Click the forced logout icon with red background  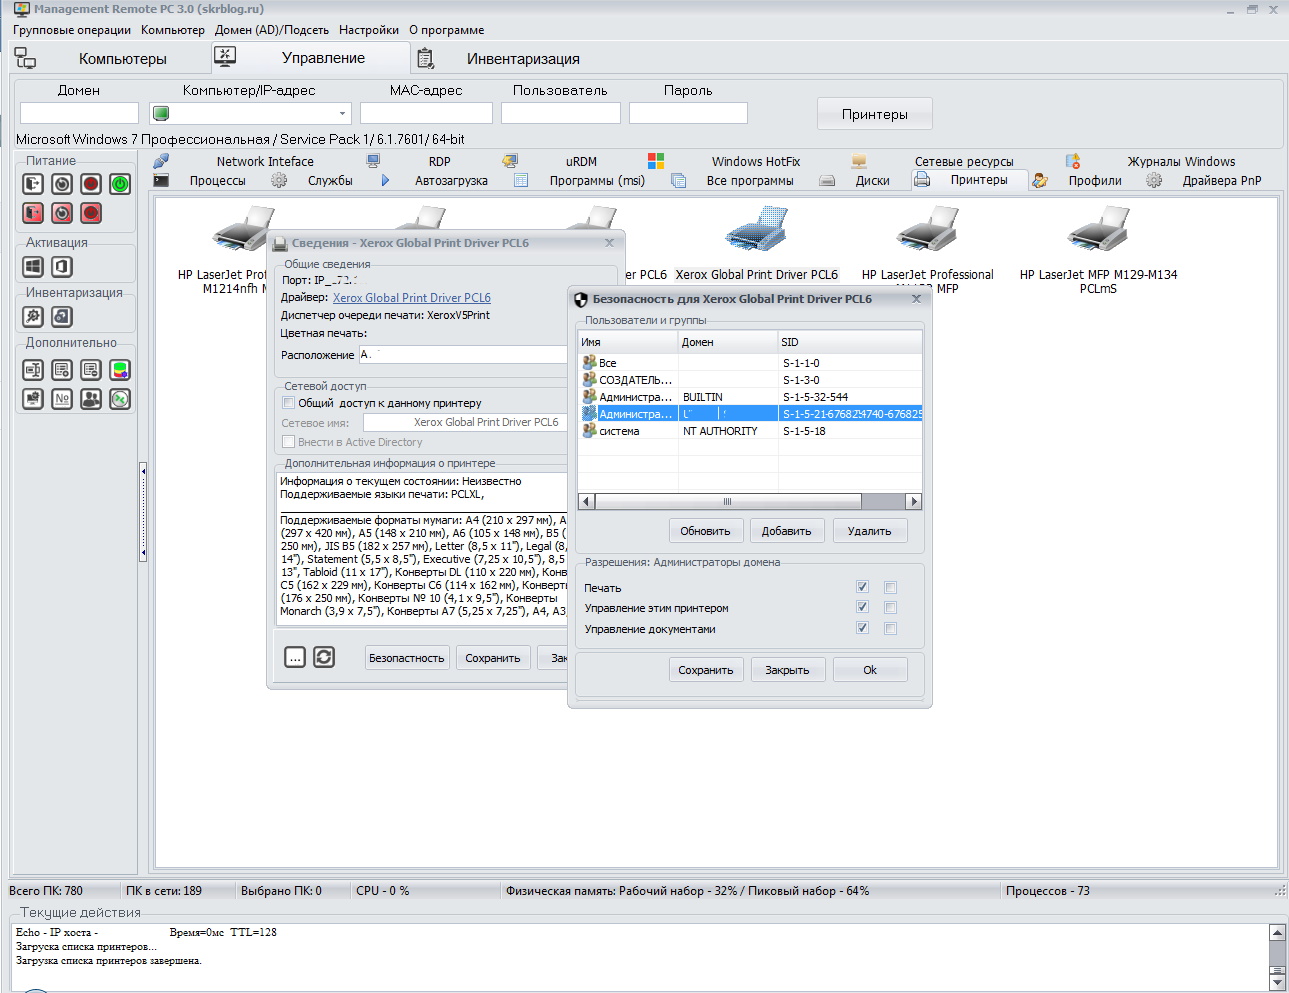pos(33,213)
